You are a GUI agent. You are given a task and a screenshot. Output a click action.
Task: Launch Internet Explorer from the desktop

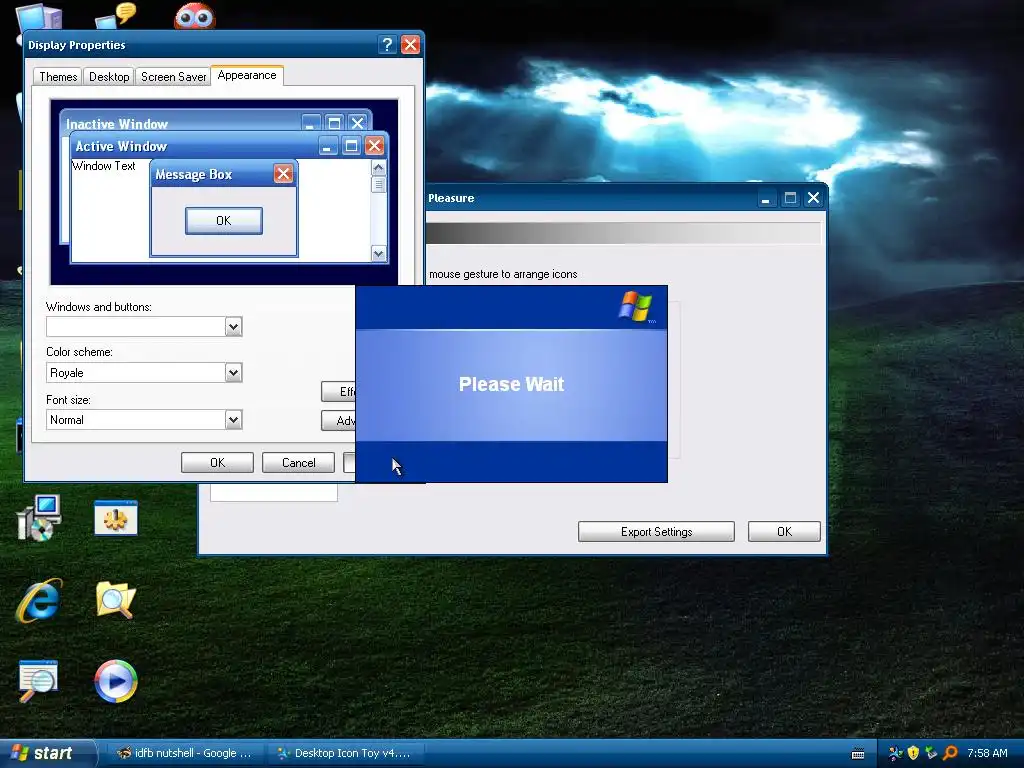(39, 600)
